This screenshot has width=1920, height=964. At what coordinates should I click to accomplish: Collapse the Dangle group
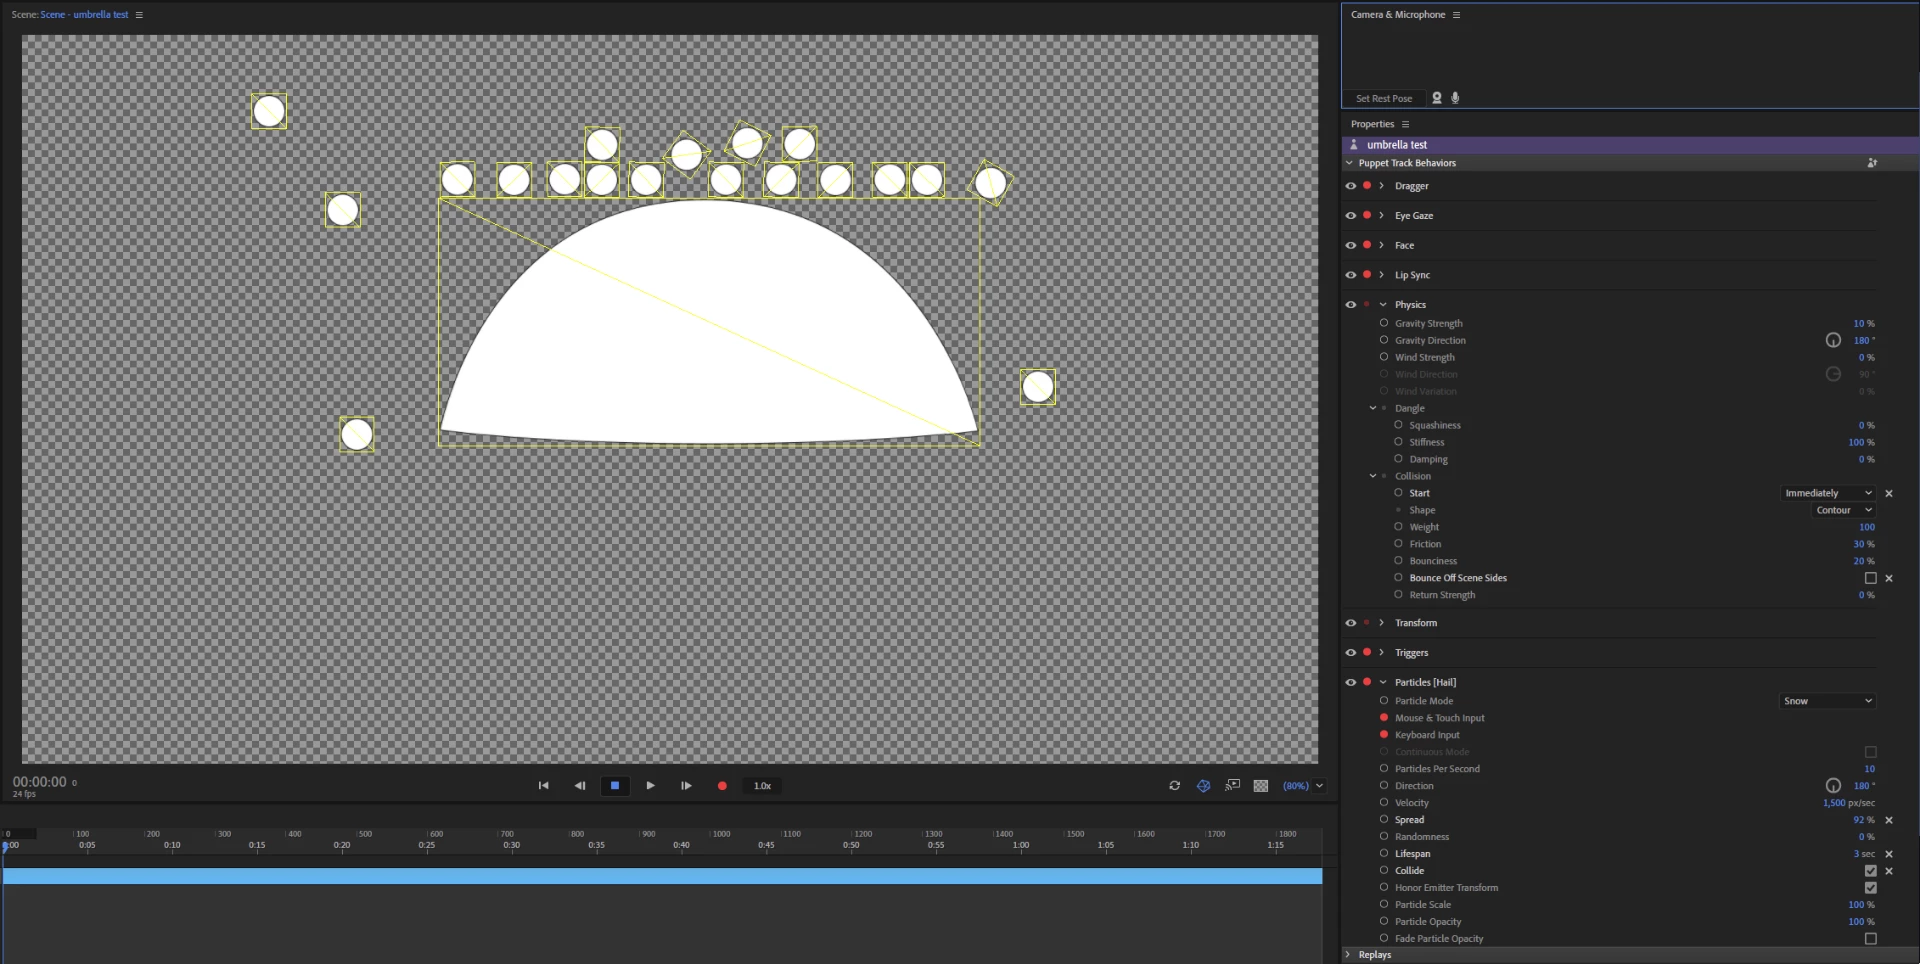tap(1373, 408)
